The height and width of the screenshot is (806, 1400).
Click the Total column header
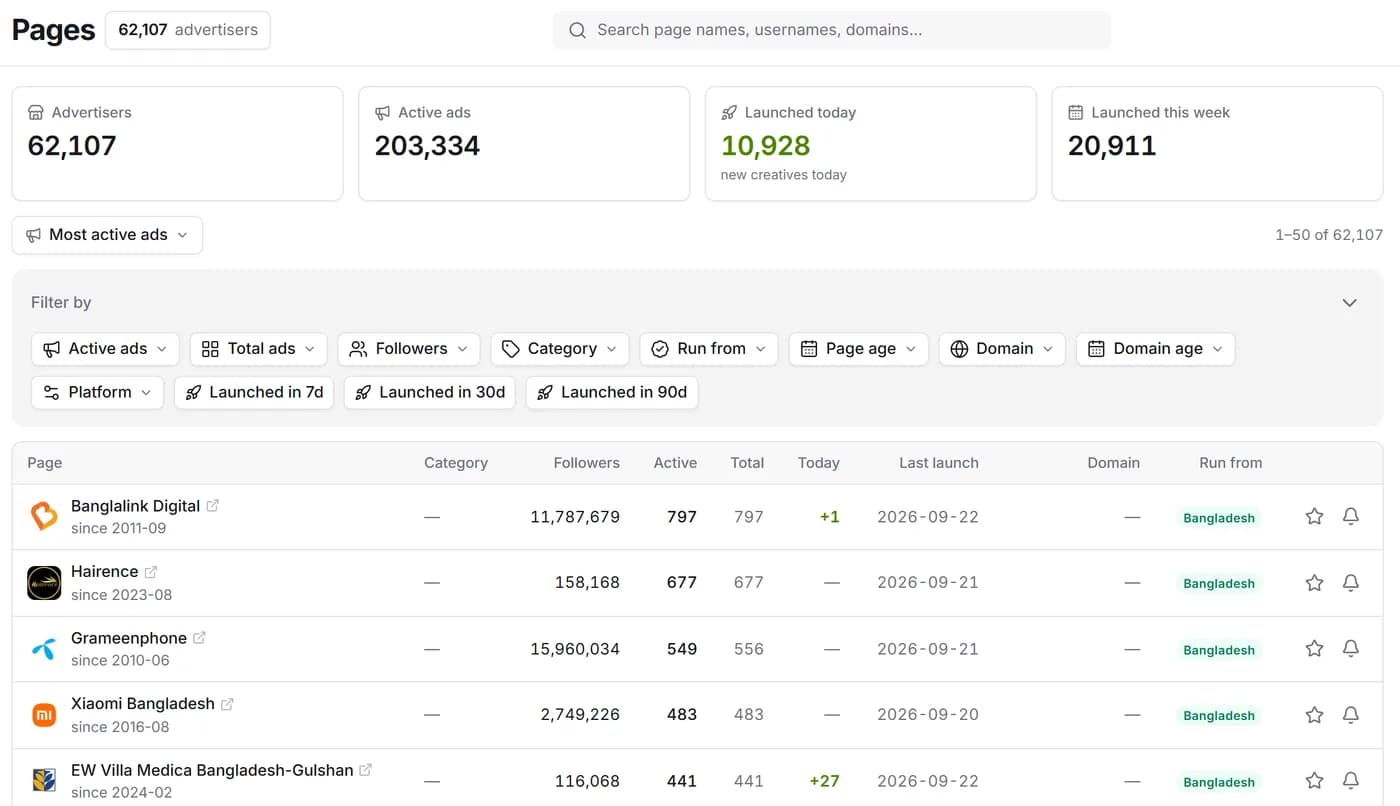(x=747, y=463)
